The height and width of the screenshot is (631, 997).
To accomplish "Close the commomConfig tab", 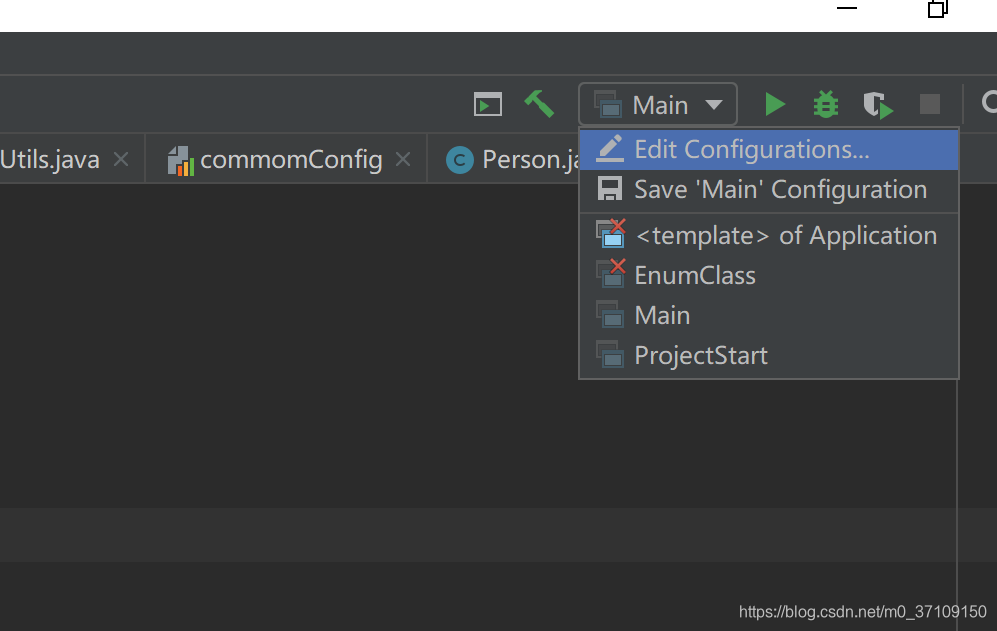I will pos(403,159).
